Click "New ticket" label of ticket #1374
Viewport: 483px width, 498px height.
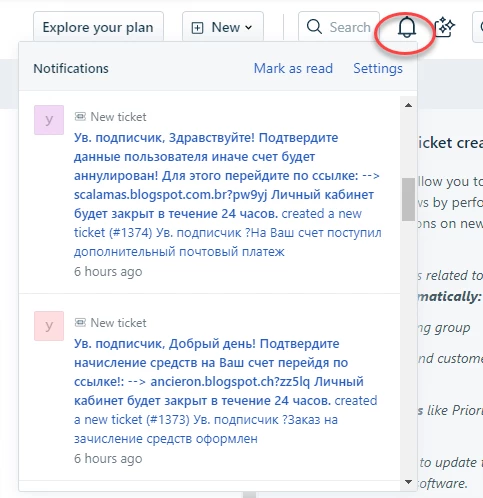pos(118,117)
